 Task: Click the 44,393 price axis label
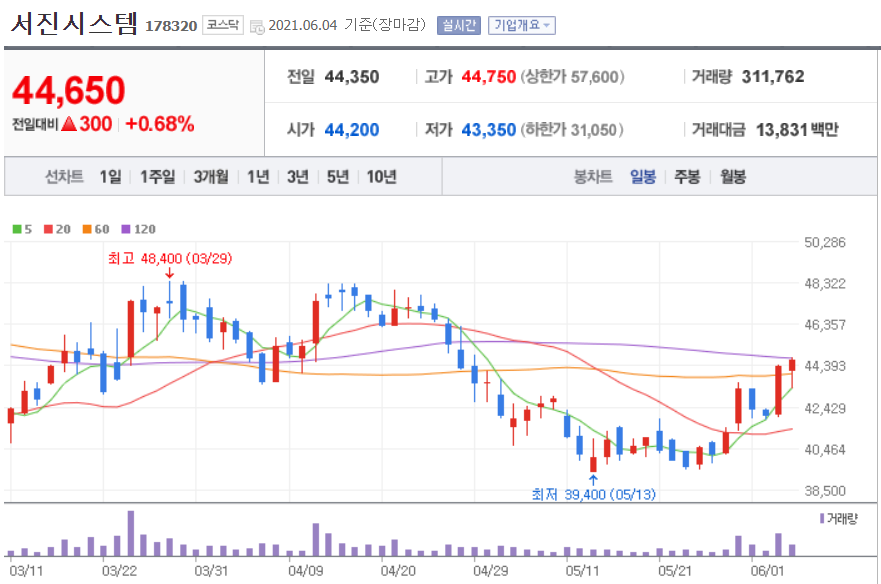(825, 366)
